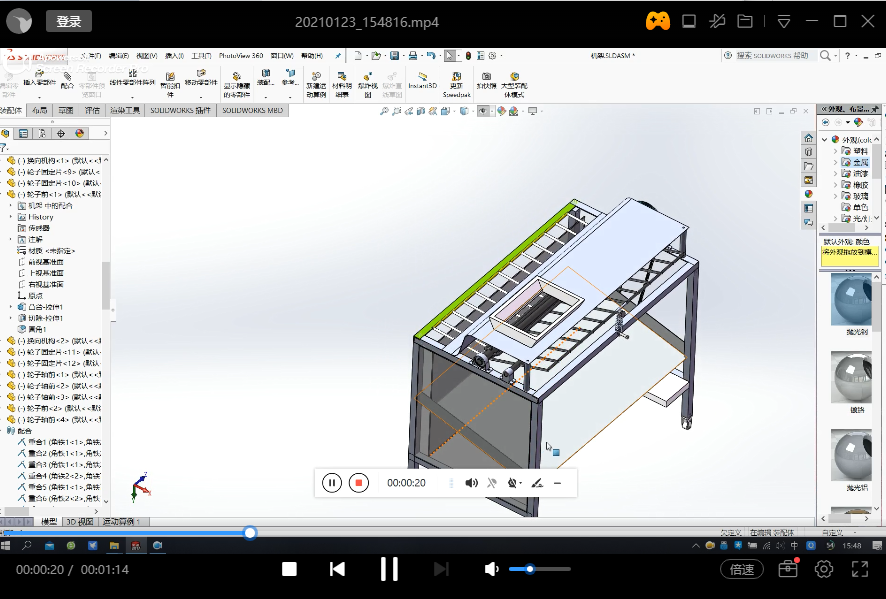The image size is (886, 599).
Task: Expand the 塑料 plastic appearance folder
Action: (835, 151)
